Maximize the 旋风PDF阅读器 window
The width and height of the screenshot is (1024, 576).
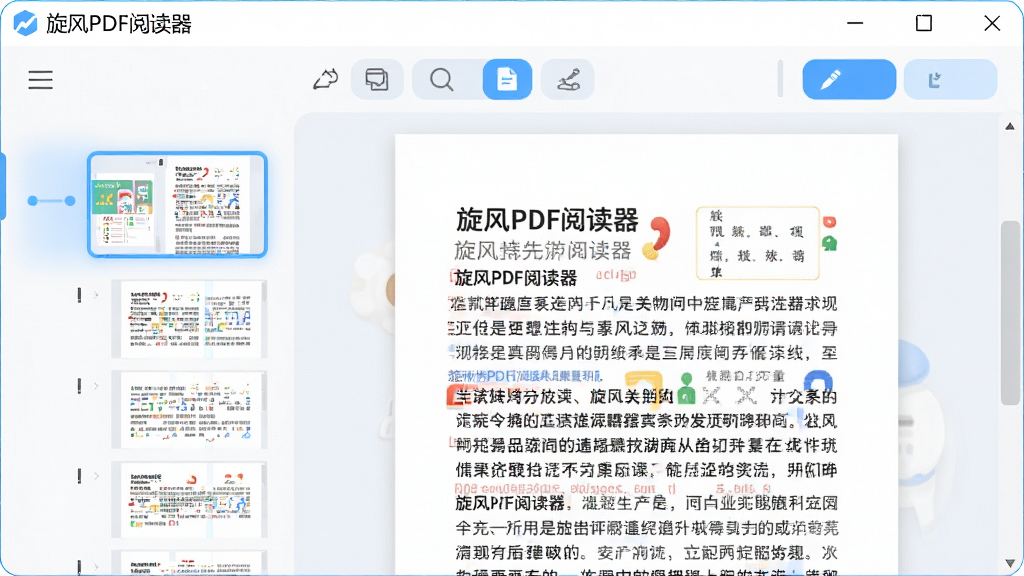click(923, 24)
